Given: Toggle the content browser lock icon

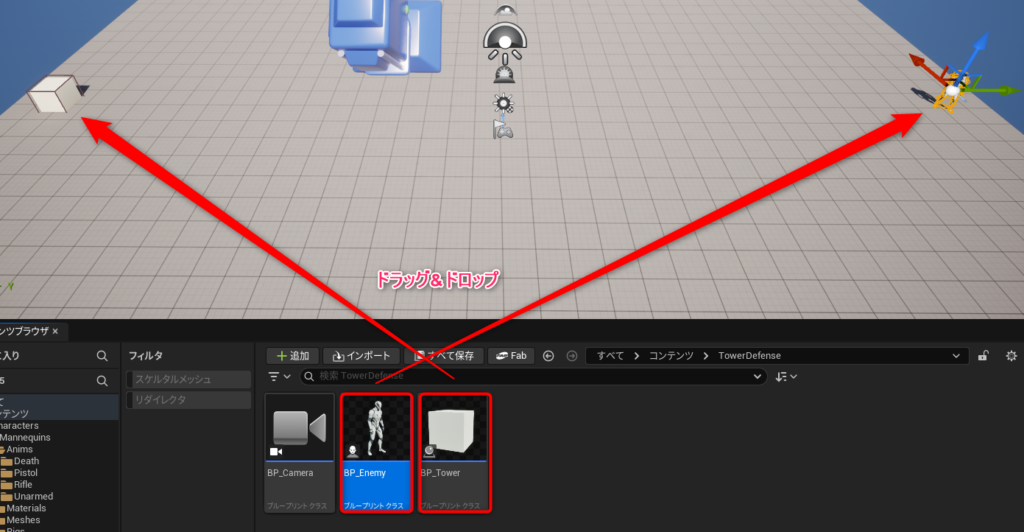Looking at the screenshot, I should (984, 356).
